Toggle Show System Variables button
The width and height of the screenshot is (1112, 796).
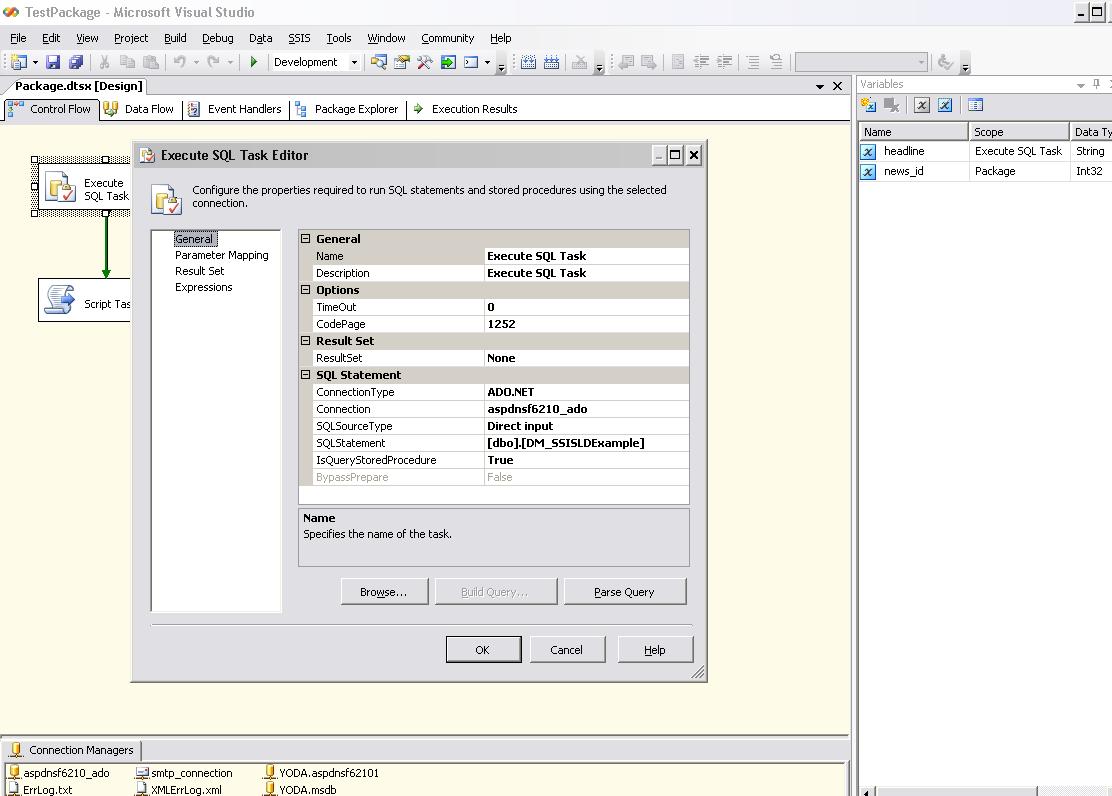922,105
